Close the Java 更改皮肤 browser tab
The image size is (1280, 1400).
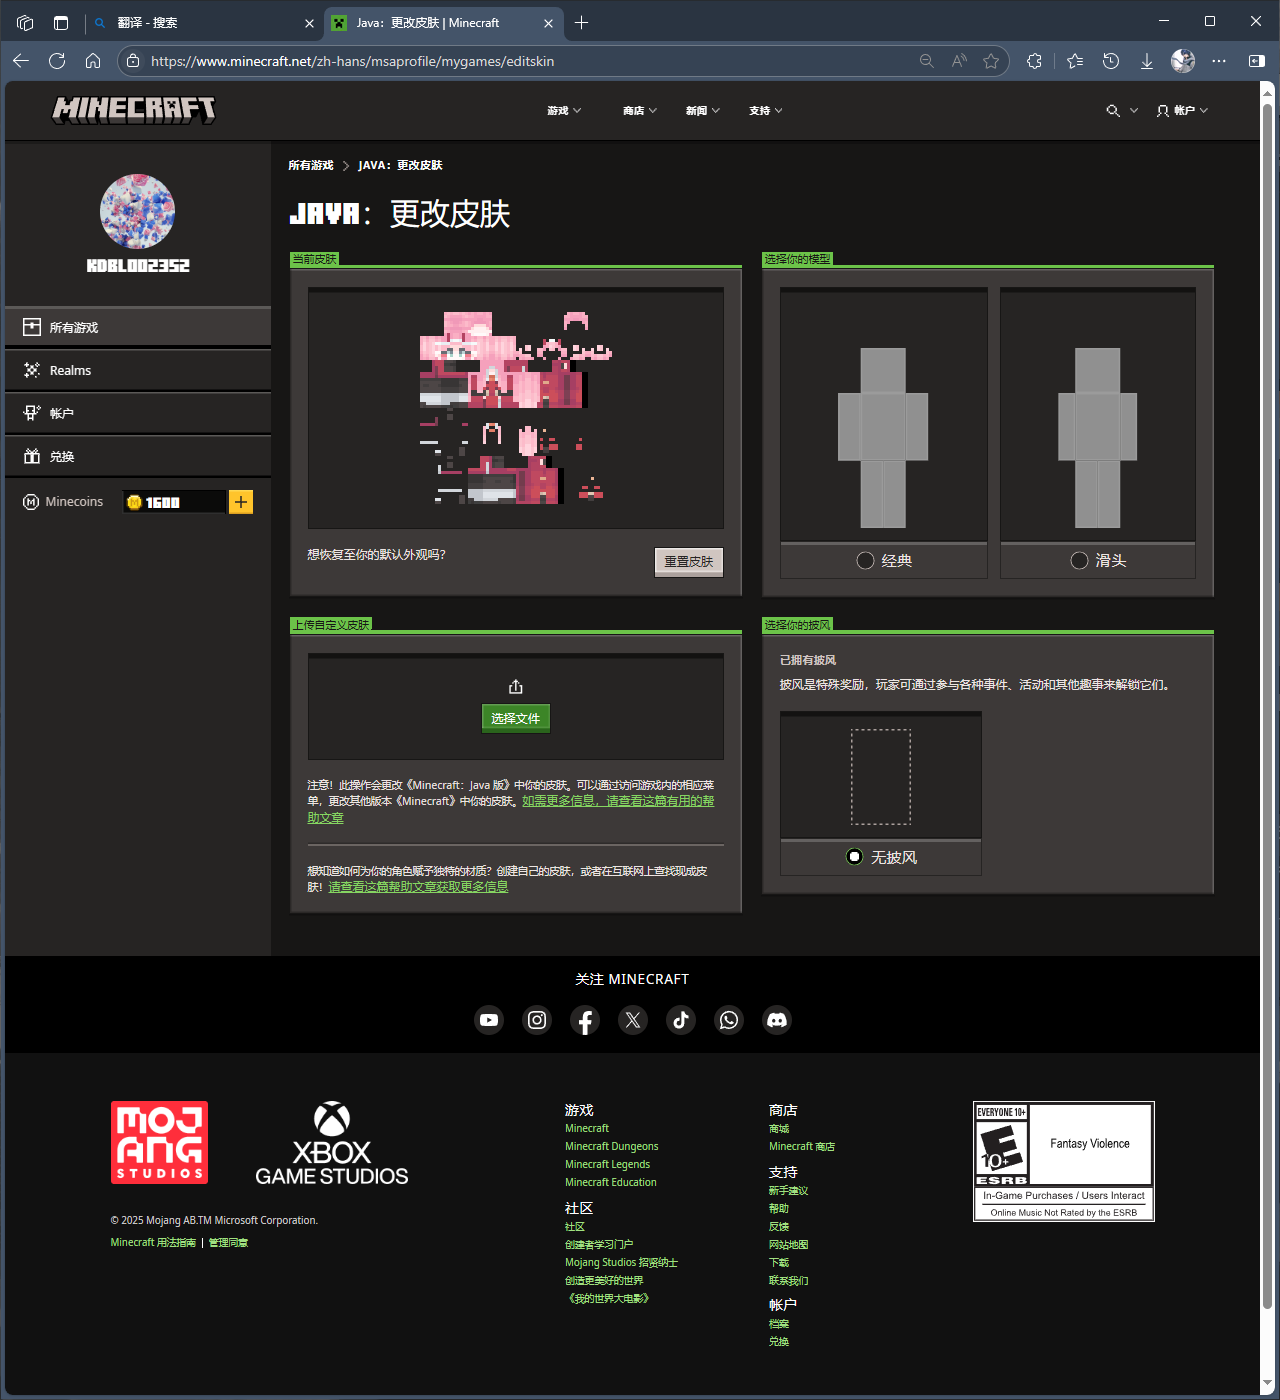tap(548, 23)
